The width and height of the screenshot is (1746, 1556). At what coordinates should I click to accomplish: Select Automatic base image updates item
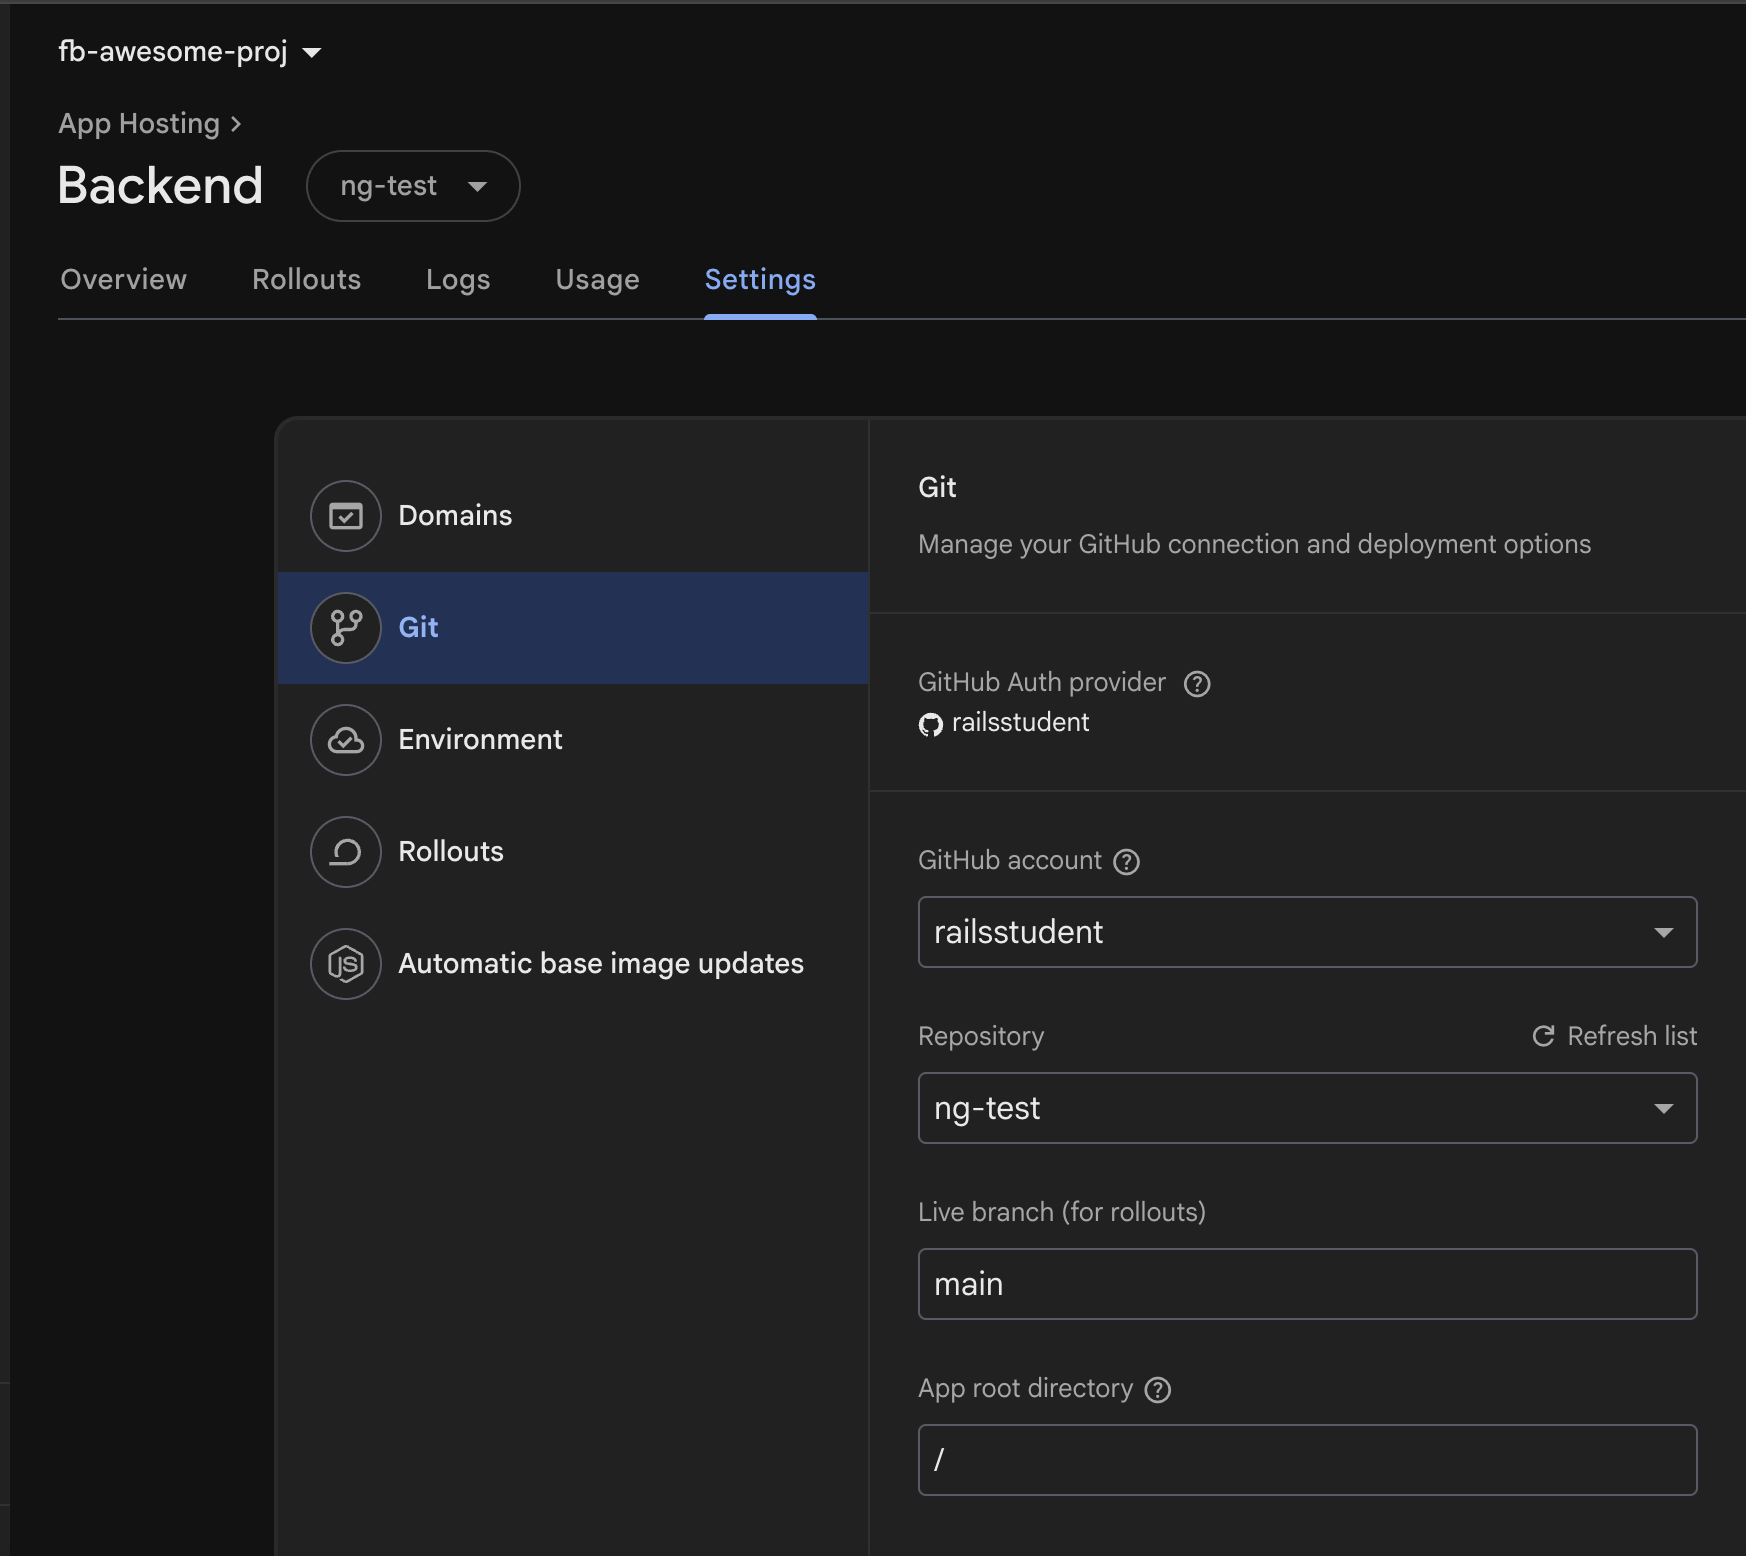pos(573,964)
